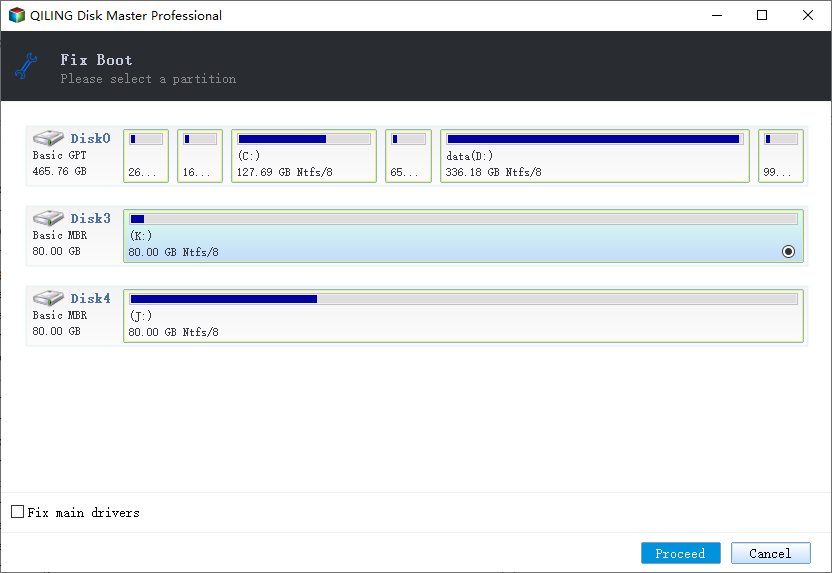Click the 465.76 GB size text
Viewport: 832px width, 573px height.
pyautogui.click(x=59, y=171)
